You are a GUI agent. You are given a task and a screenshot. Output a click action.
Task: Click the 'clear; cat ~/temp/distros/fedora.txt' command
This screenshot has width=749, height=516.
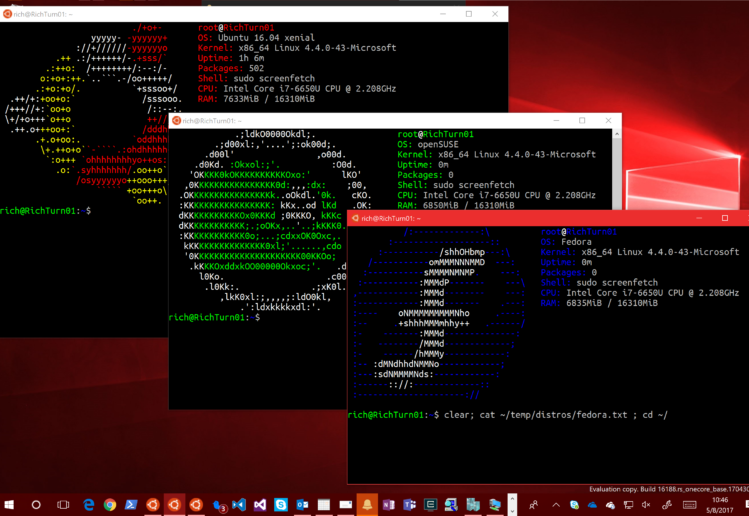click(535, 415)
